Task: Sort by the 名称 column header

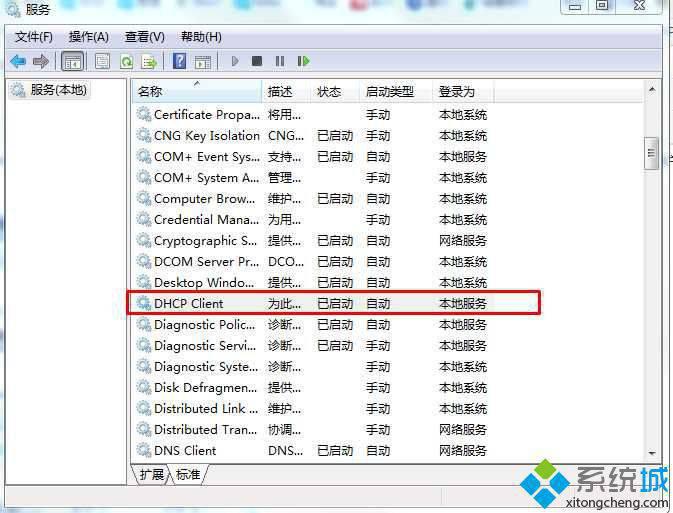Action: [197, 91]
